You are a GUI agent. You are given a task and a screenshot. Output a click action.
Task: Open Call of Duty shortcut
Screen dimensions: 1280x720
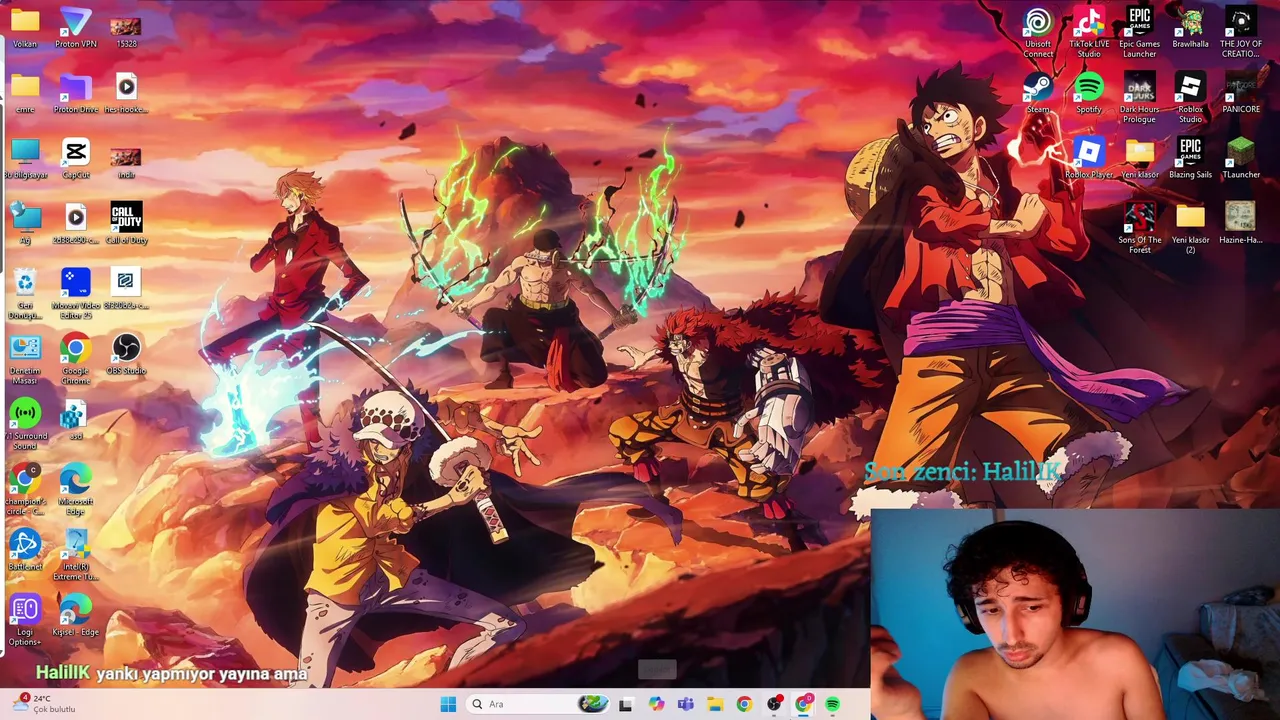[x=126, y=223]
